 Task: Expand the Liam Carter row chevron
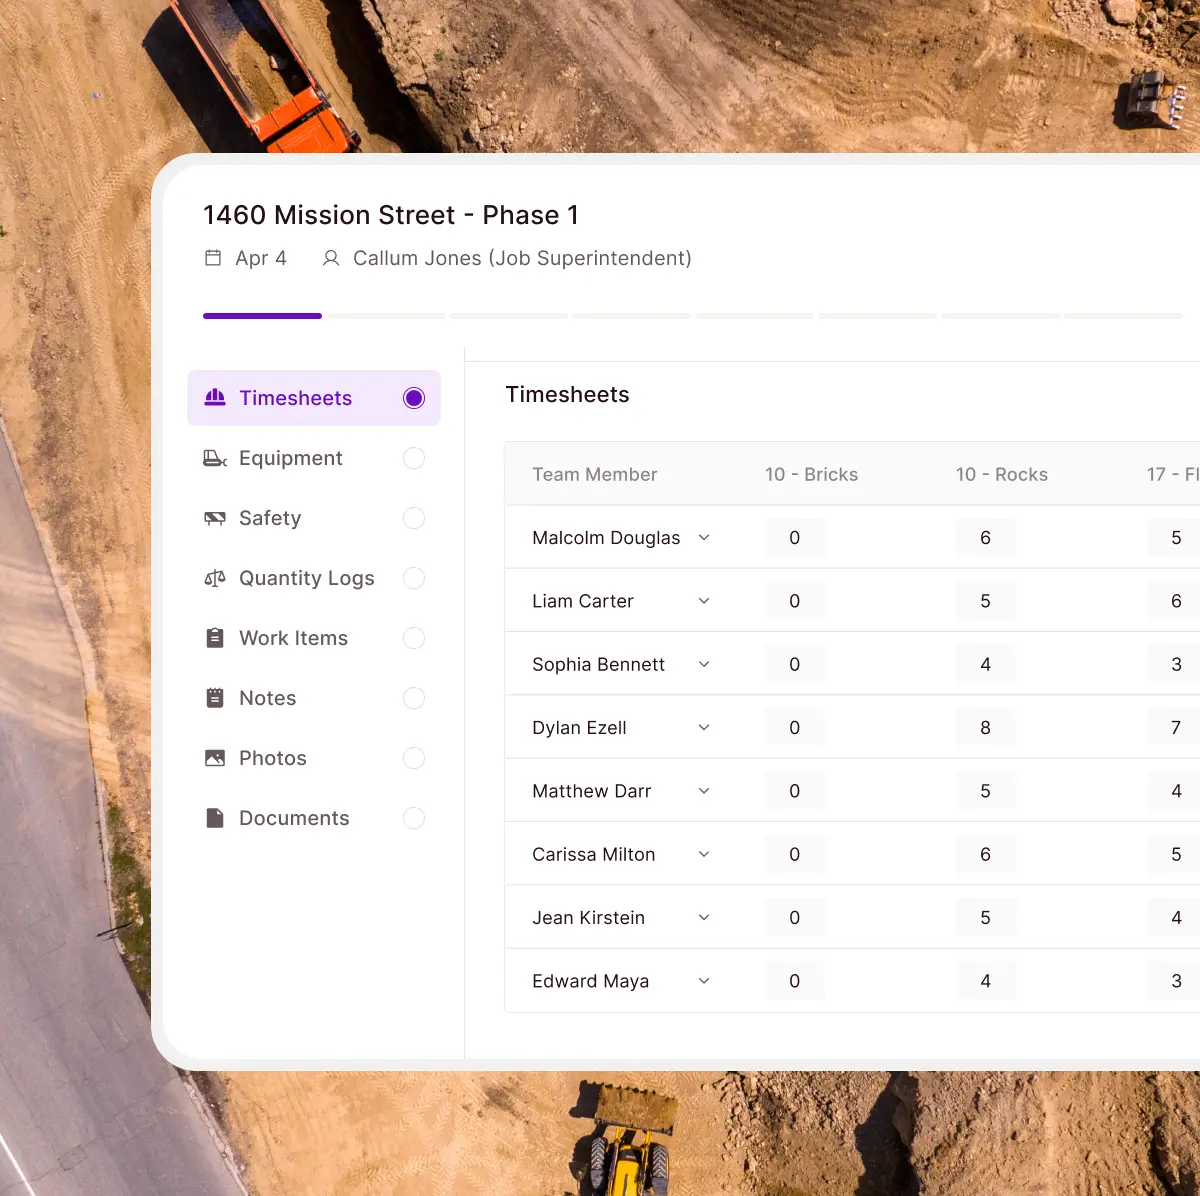[704, 601]
